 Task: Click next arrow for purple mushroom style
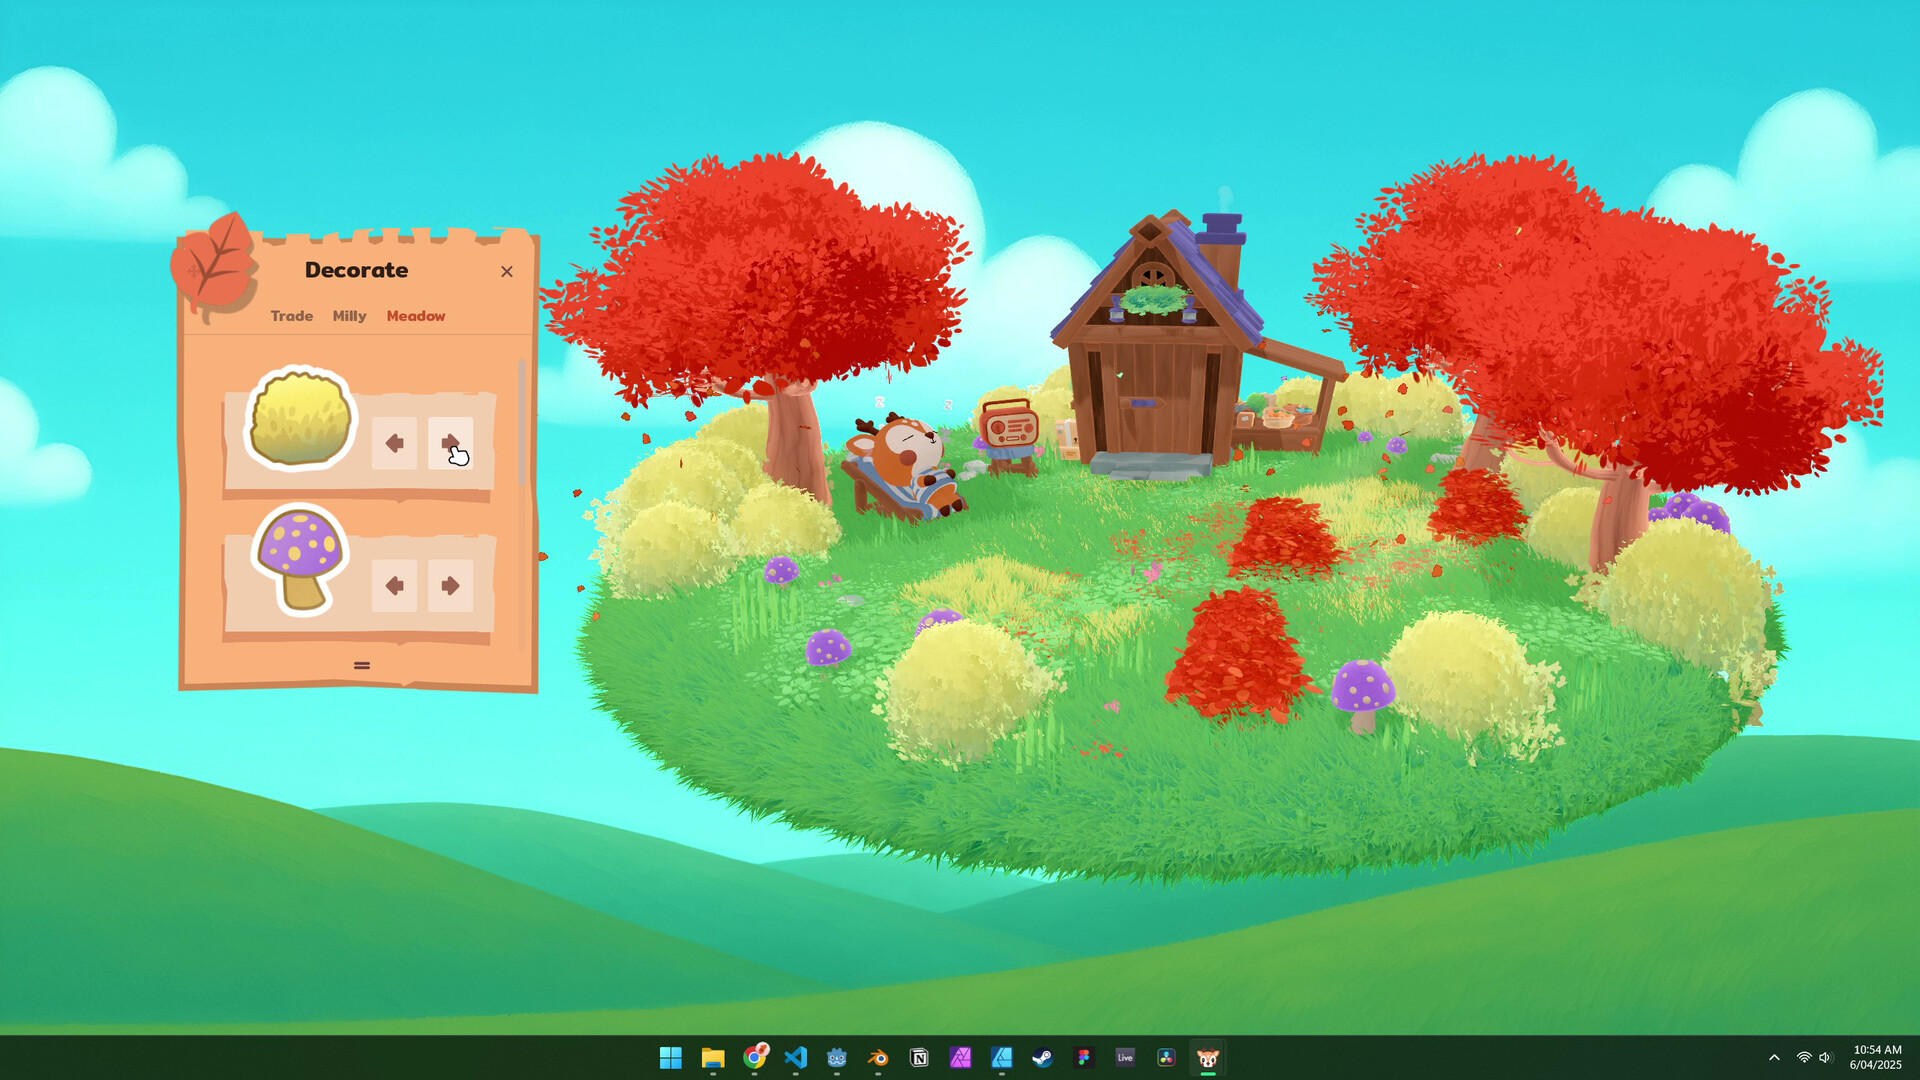[x=450, y=585]
